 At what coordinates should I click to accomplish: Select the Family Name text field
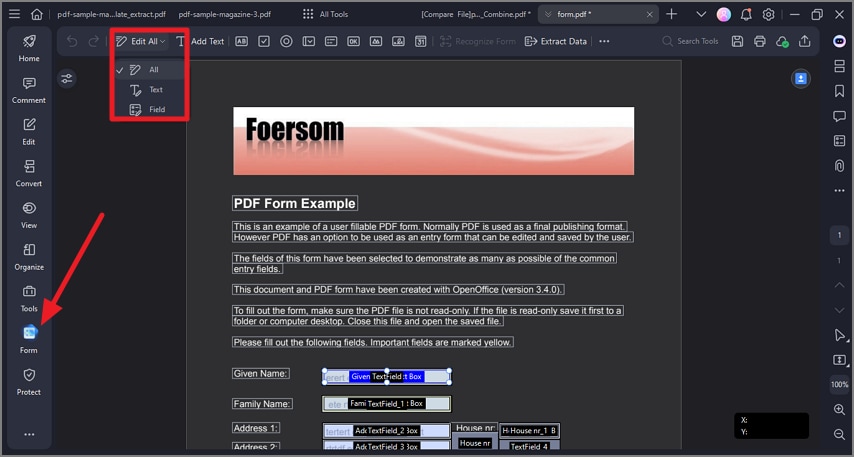(x=387, y=404)
